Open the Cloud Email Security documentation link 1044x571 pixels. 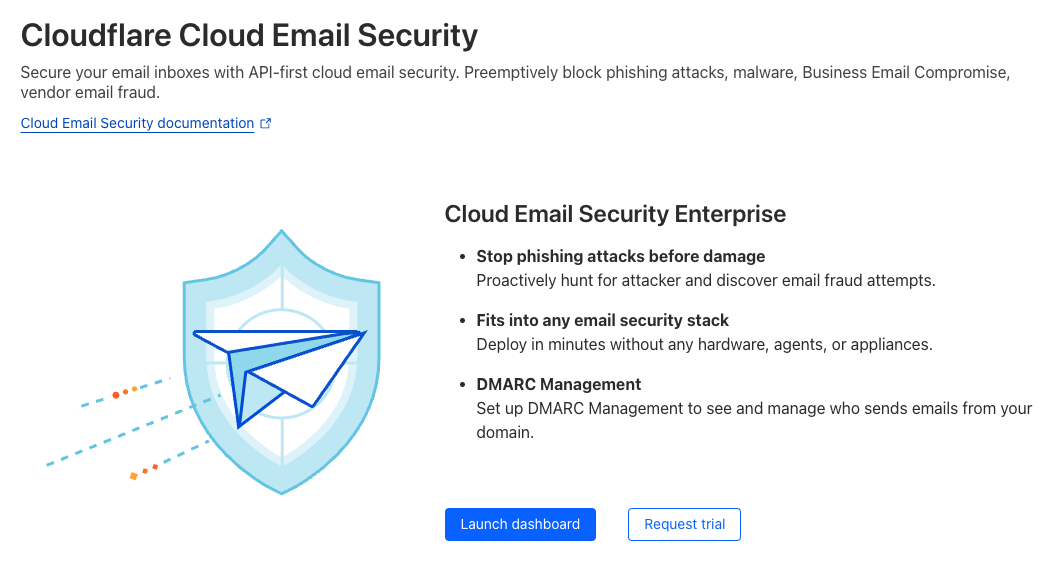(x=137, y=123)
